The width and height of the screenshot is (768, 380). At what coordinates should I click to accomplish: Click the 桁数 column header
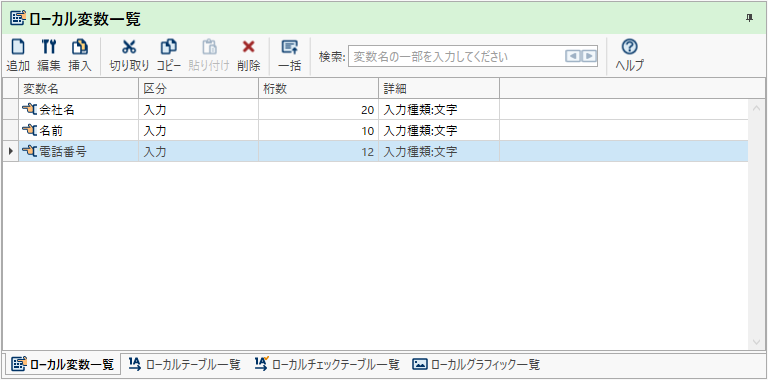pyautogui.click(x=318, y=89)
